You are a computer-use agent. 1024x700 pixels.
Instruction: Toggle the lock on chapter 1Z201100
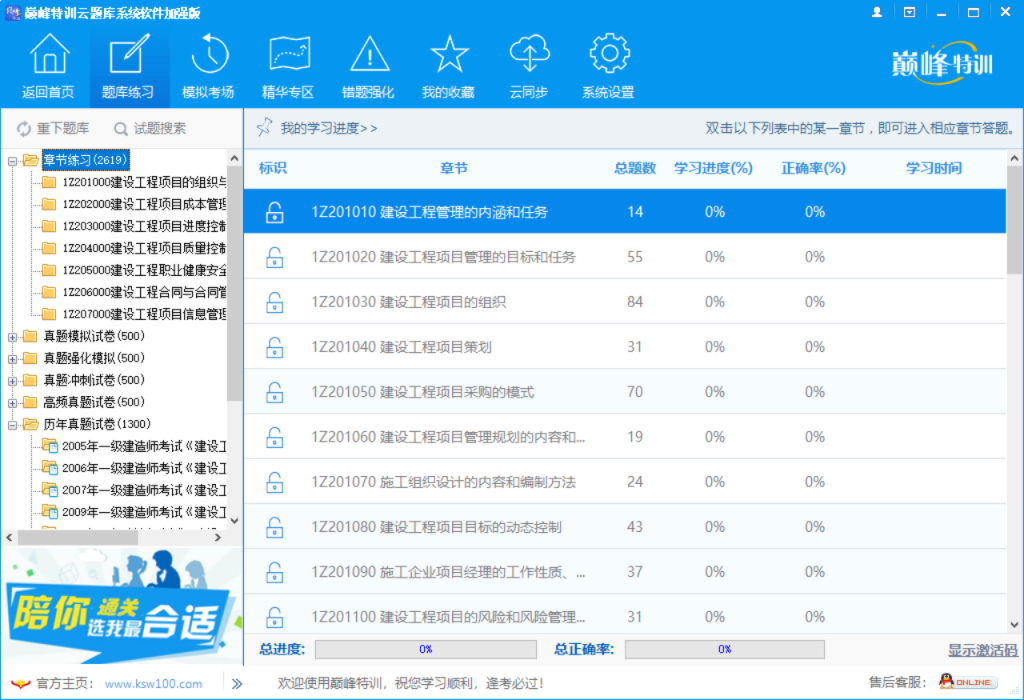274,614
